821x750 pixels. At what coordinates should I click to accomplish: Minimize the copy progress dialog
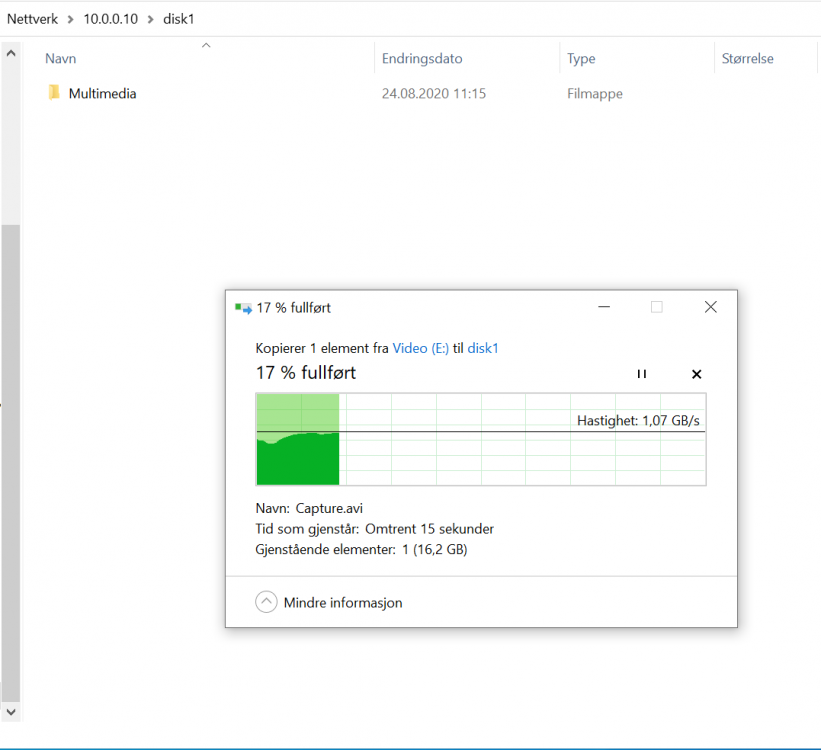(x=604, y=307)
